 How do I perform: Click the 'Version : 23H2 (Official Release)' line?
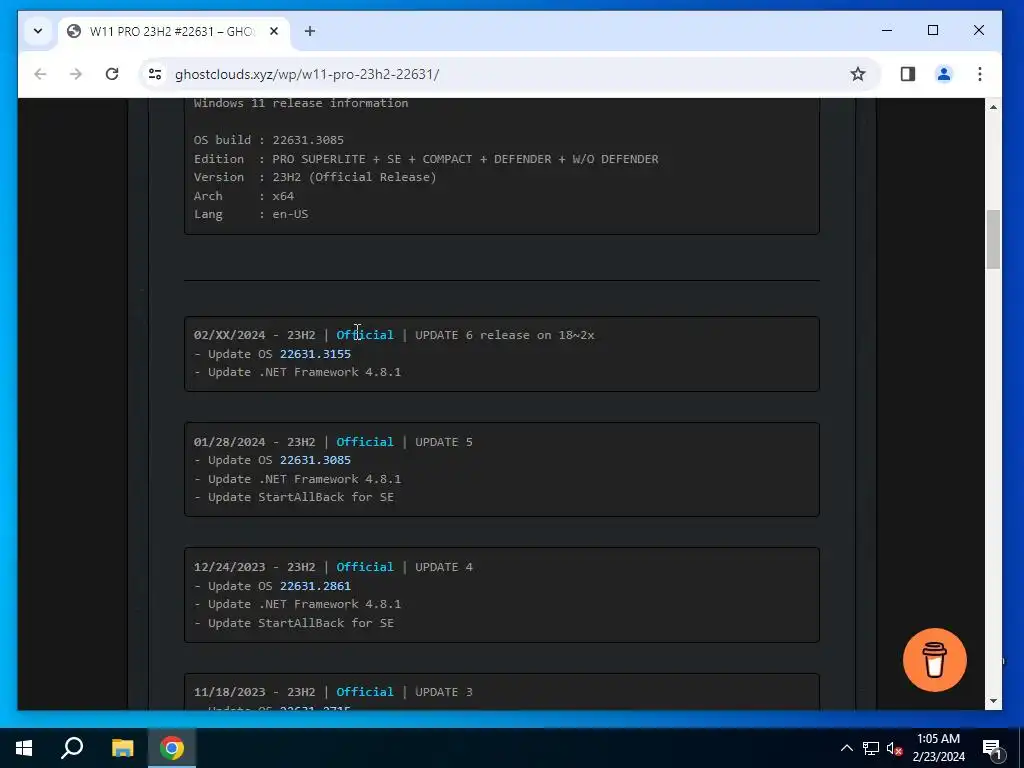point(315,177)
